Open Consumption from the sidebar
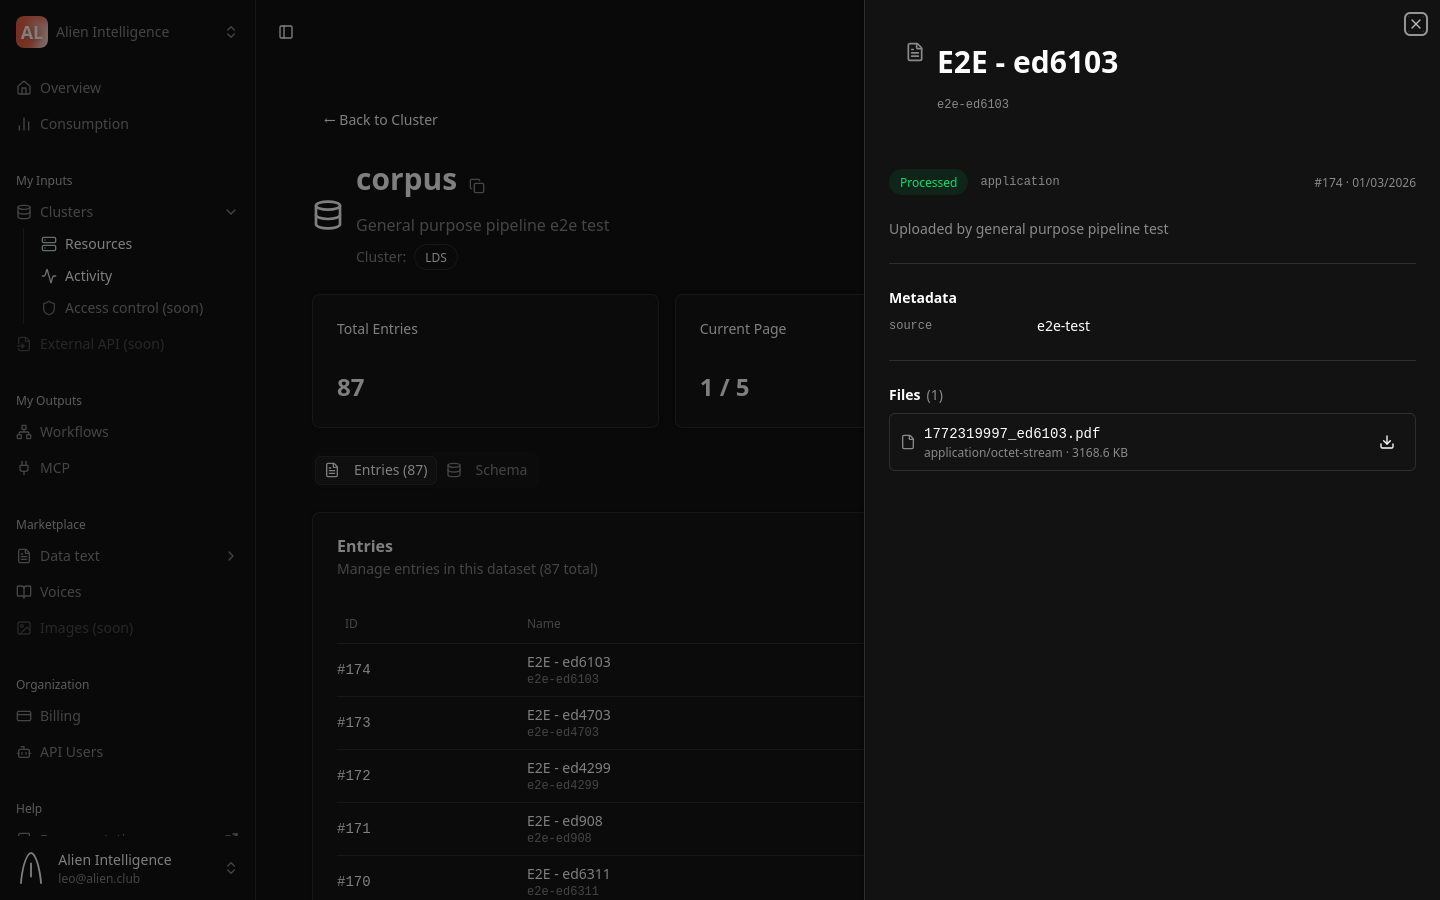 click(x=84, y=123)
